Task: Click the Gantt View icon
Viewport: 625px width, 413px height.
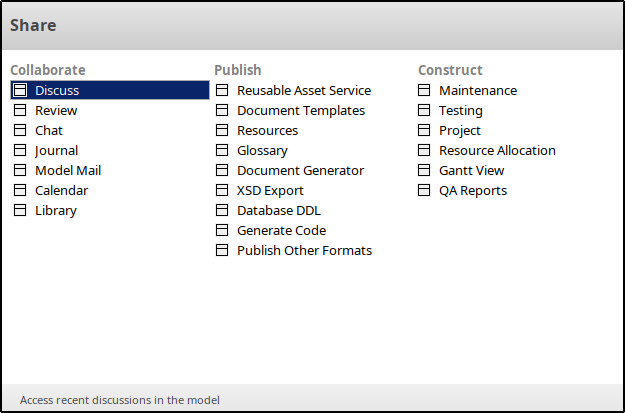Action: 424,170
